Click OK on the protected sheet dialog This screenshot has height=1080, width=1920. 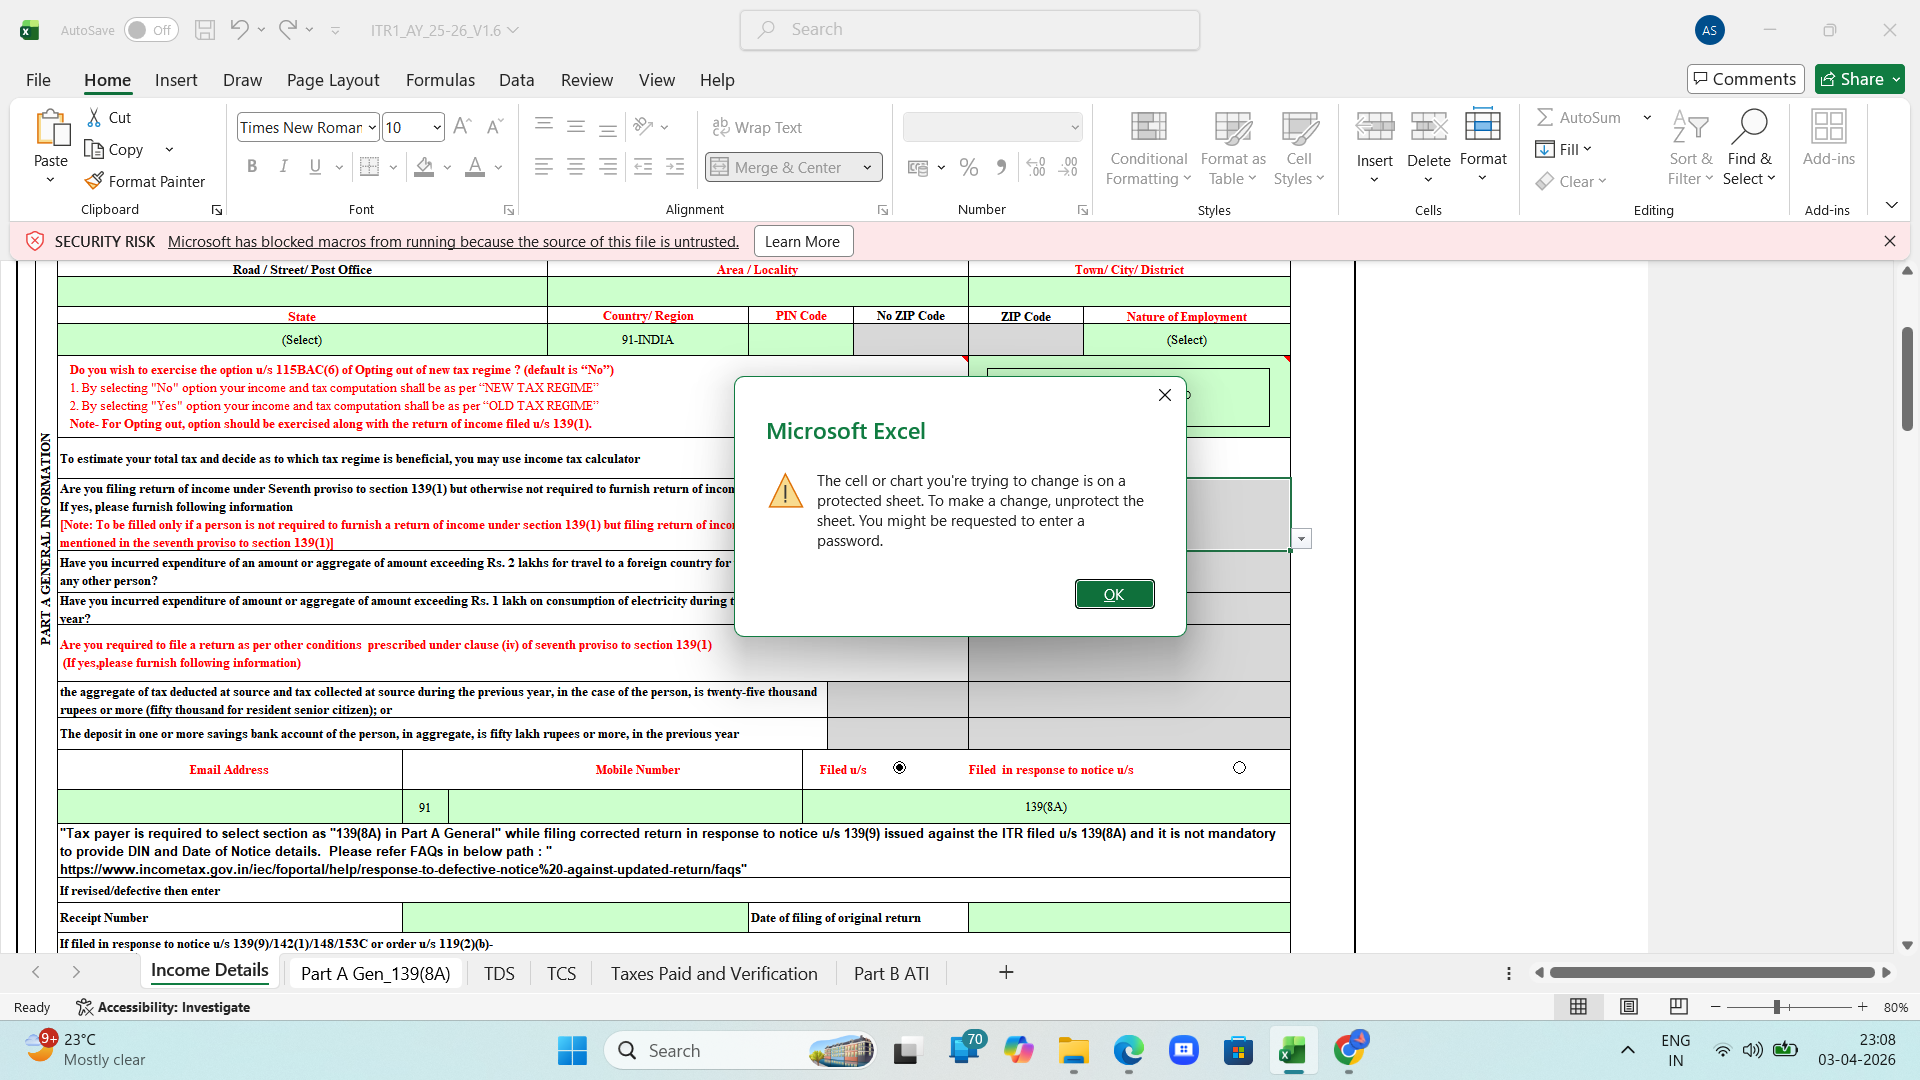(1114, 593)
